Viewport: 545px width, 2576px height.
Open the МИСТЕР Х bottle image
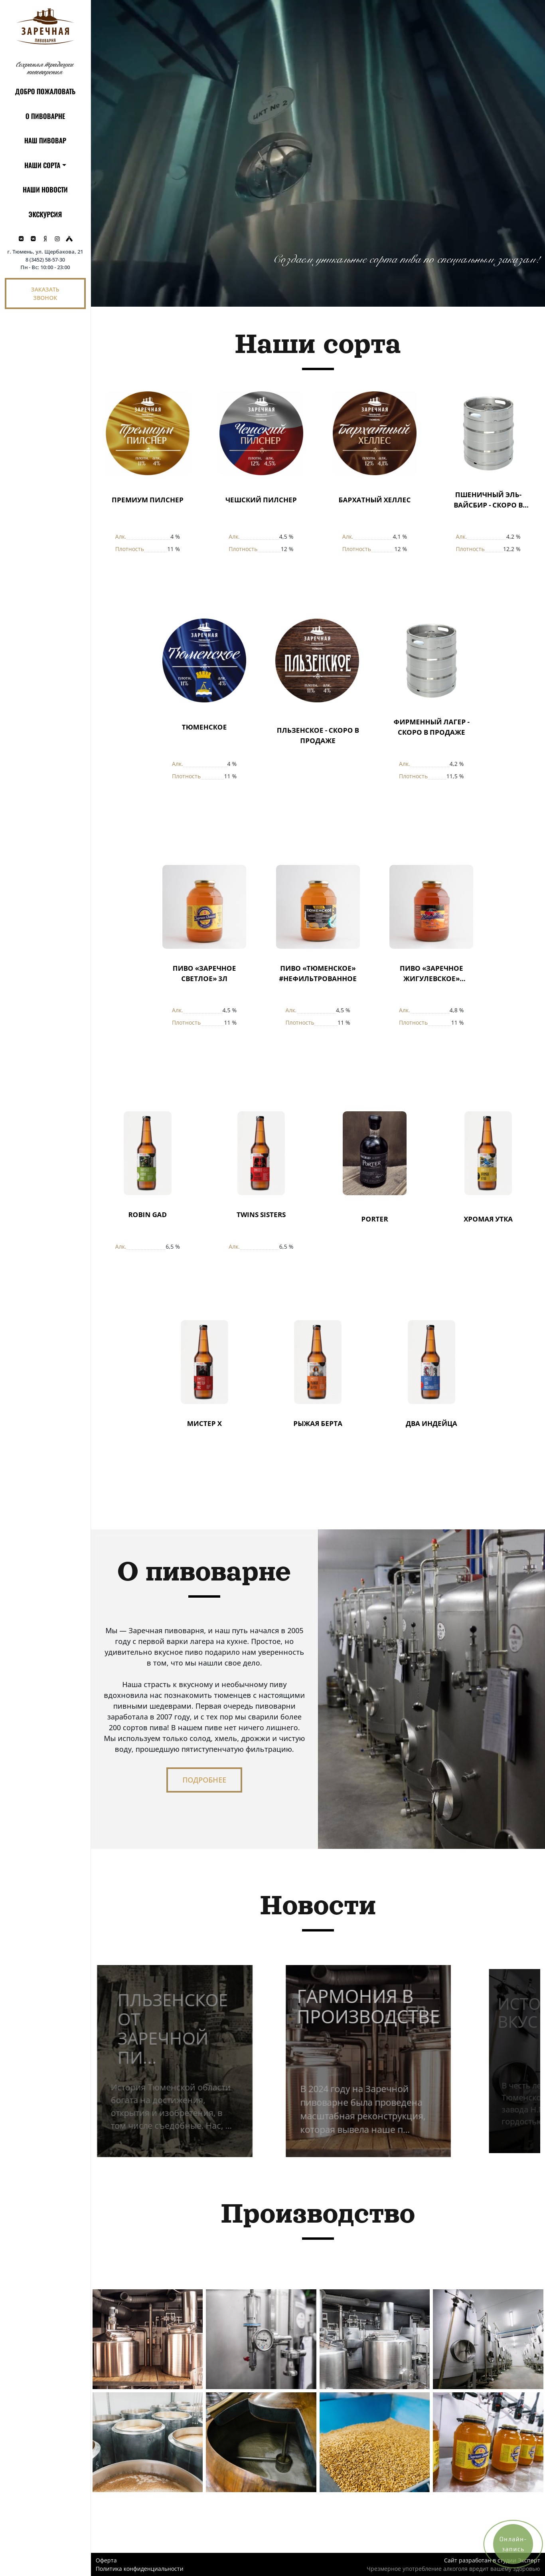(x=204, y=1362)
